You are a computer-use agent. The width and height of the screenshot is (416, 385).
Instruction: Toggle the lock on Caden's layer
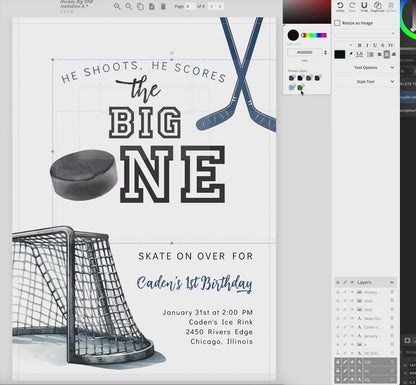click(x=338, y=327)
